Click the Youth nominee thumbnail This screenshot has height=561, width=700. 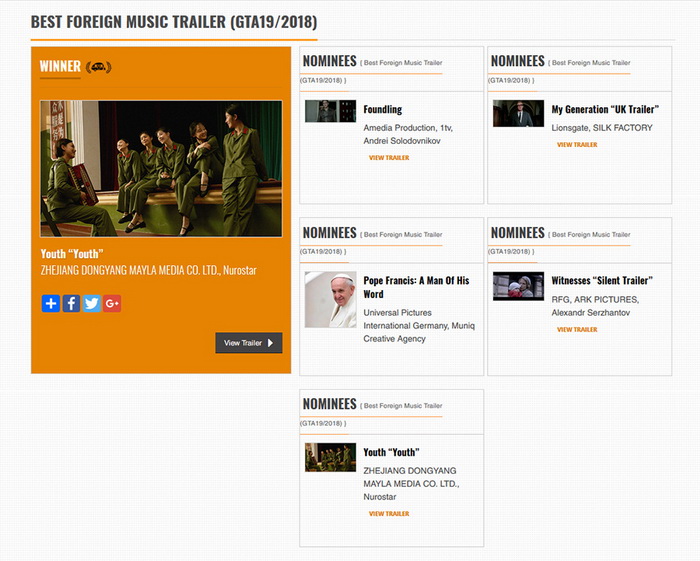[330, 457]
